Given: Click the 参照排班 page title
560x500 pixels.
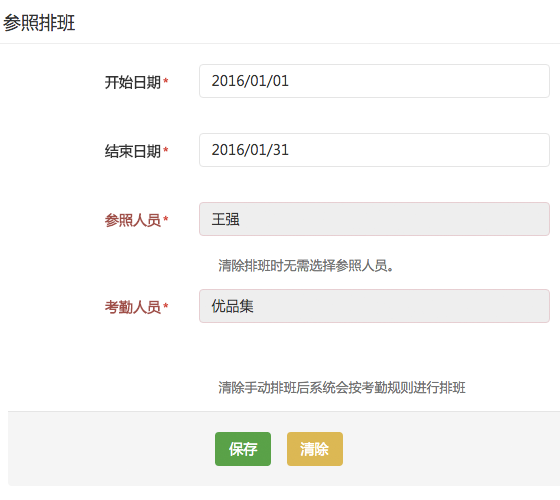Looking at the screenshot, I should point(39,23).
